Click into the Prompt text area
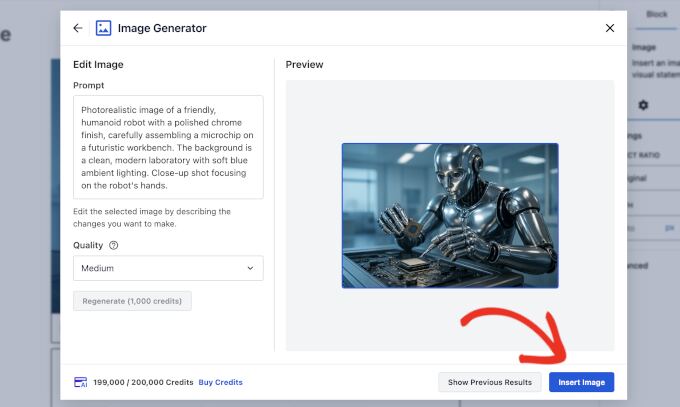The image size is (680, 407). (168, 147)
